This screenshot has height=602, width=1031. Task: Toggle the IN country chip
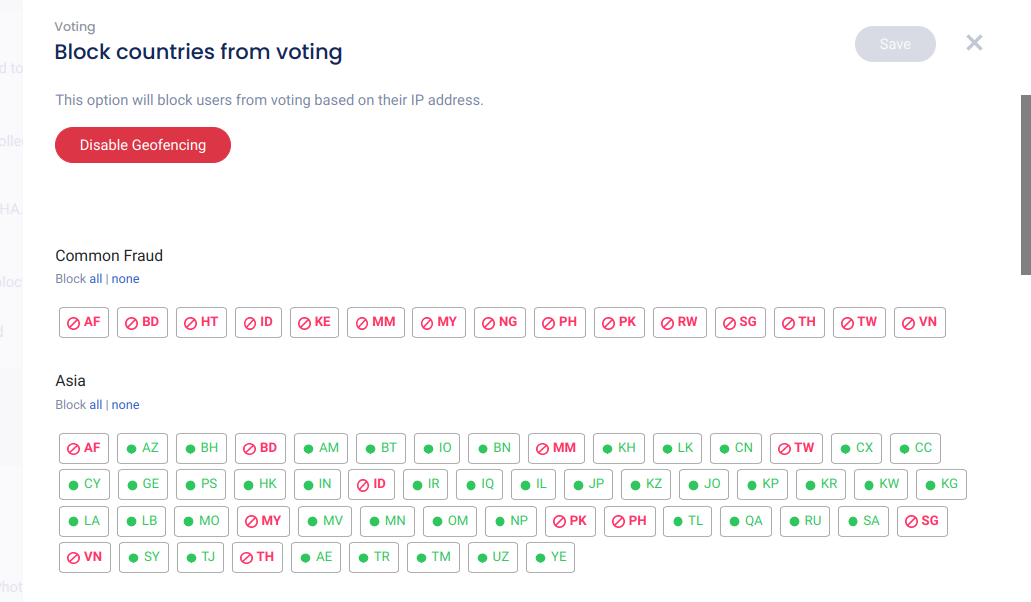pos(317,484)
